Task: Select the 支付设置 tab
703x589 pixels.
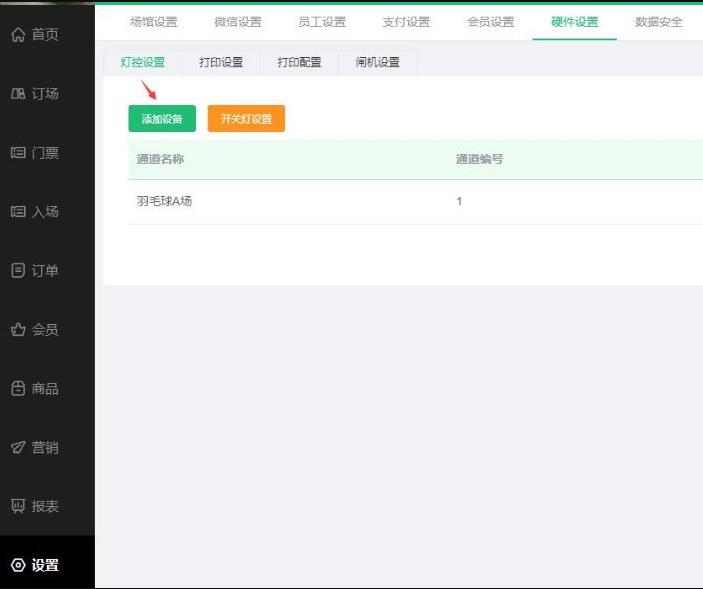Action: point(405,22)
